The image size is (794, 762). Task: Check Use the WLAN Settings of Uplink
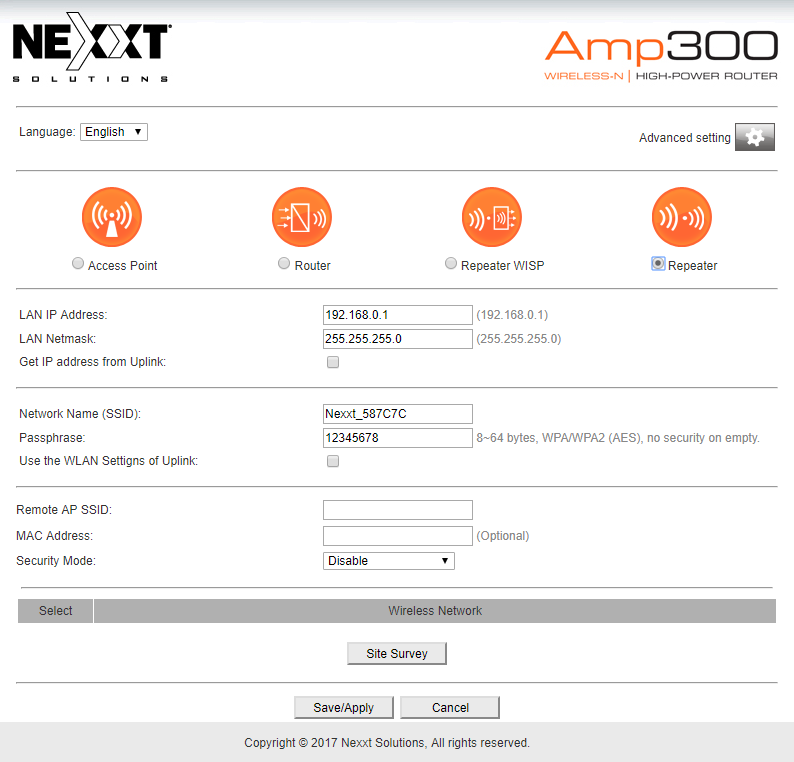(333, 461)
